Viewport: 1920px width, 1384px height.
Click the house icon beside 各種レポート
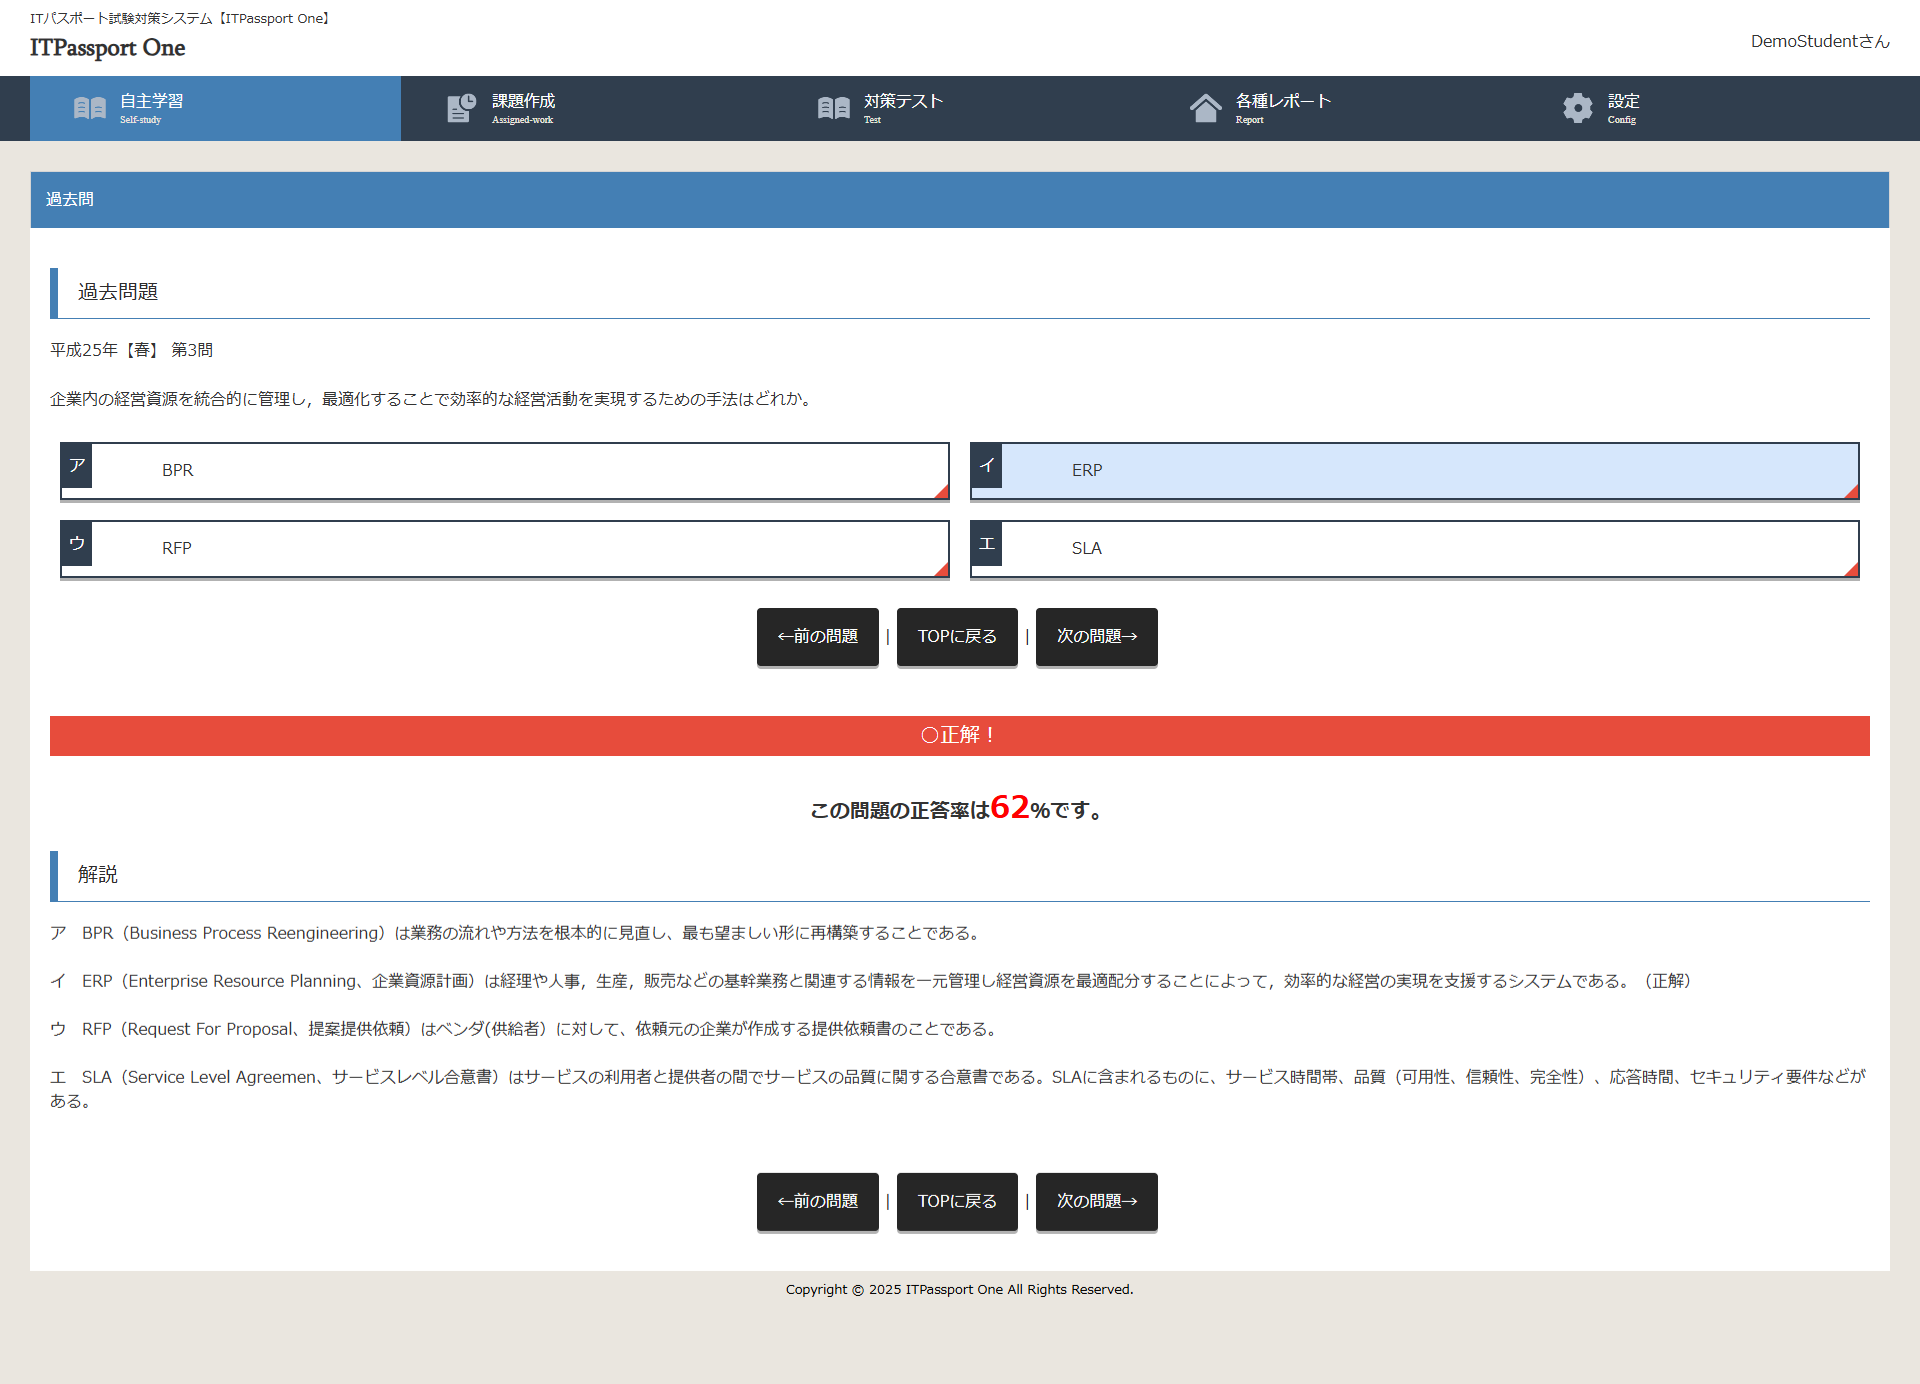pos(1205,108)
